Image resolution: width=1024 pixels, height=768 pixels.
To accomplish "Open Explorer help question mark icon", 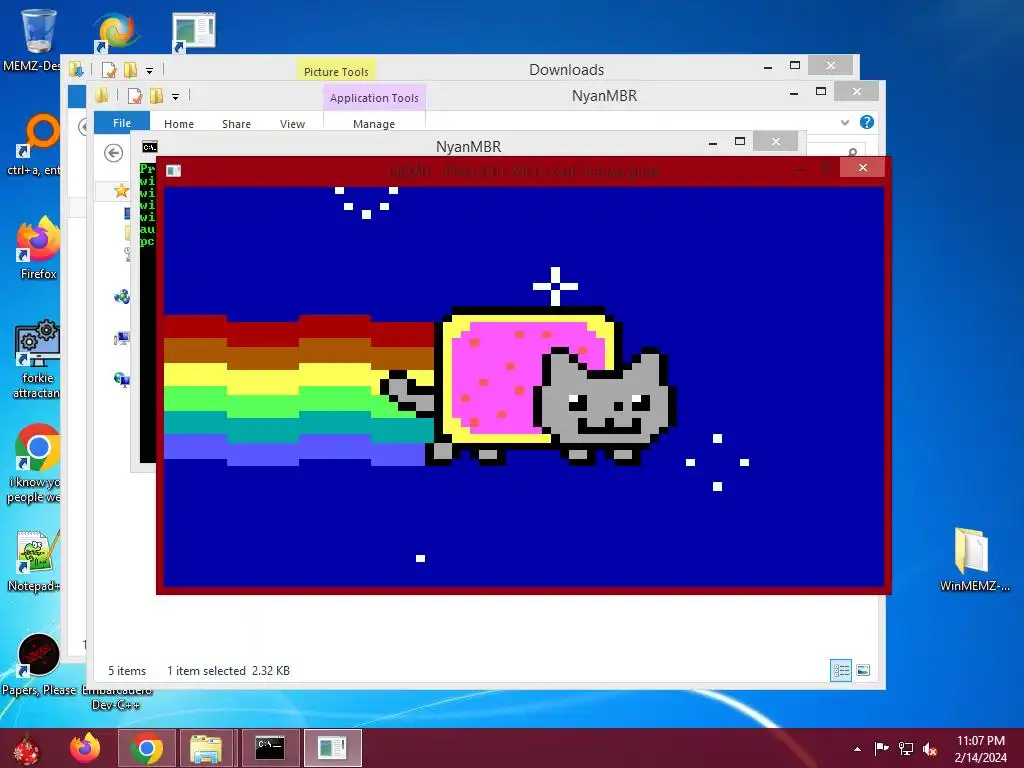I will [867, 122].
